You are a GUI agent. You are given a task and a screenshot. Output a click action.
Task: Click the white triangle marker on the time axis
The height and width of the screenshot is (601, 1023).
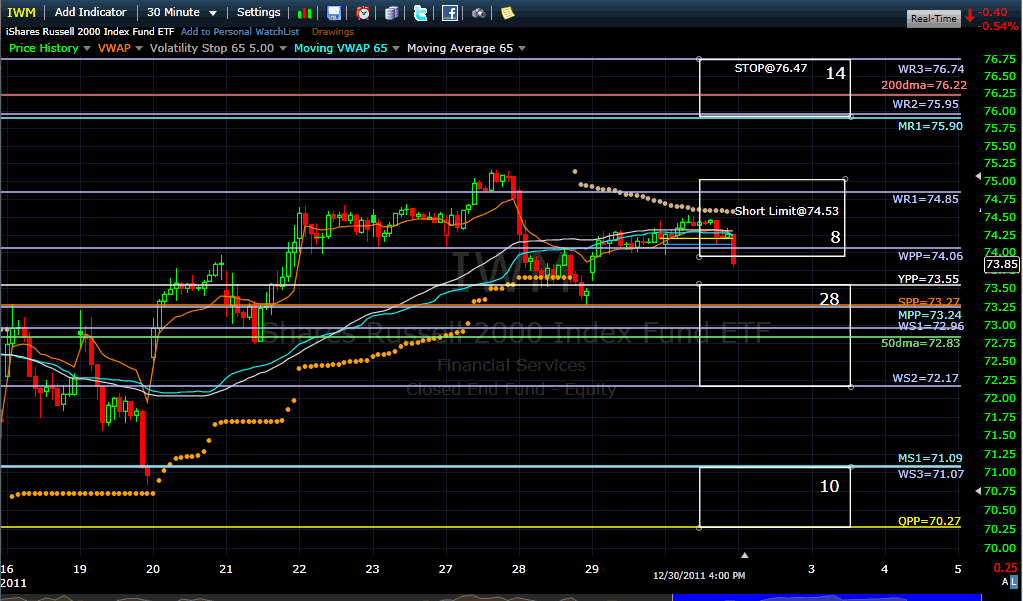[x=744, y=555]
